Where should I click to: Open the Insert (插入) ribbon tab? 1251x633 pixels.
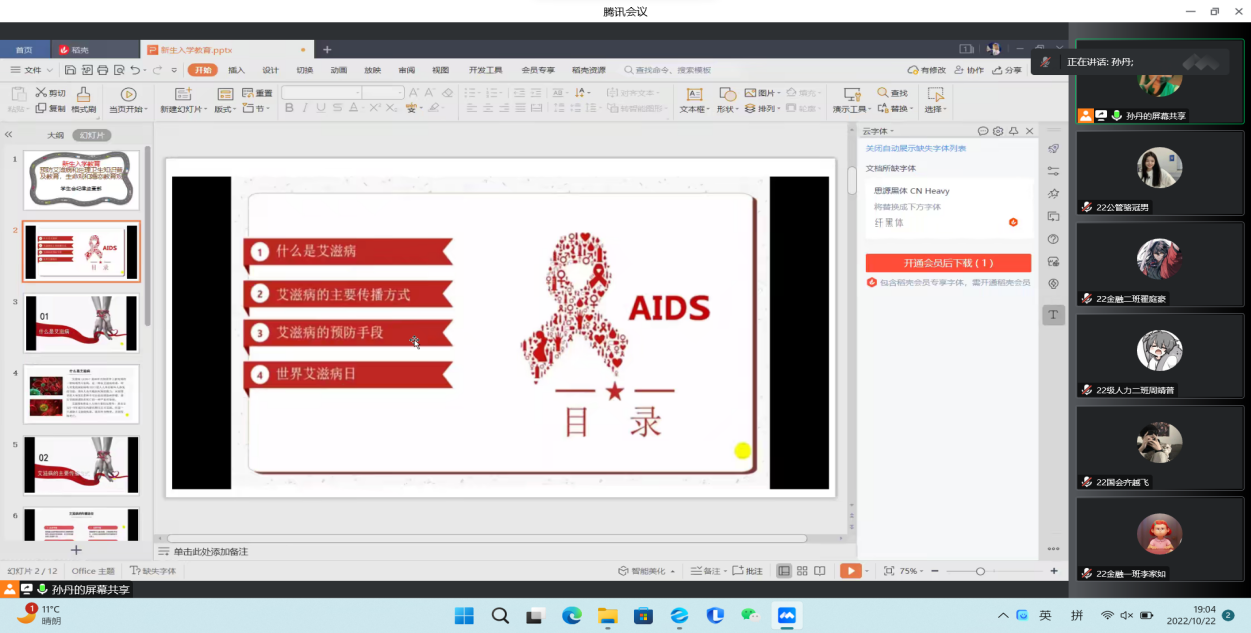(x=236, y=70)
